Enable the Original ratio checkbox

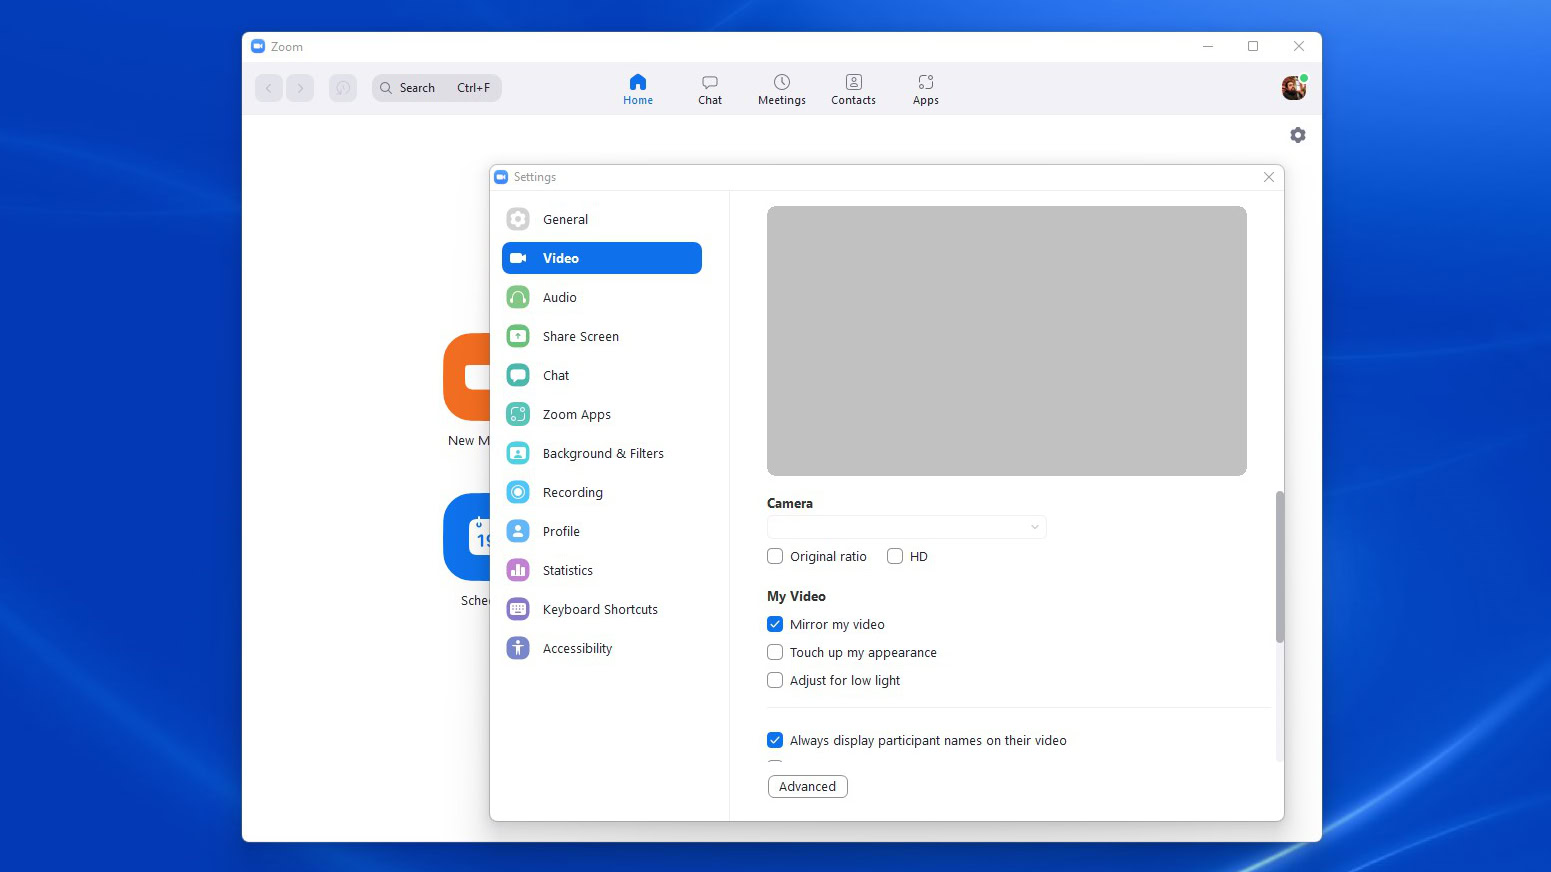[x=775, y=556]
